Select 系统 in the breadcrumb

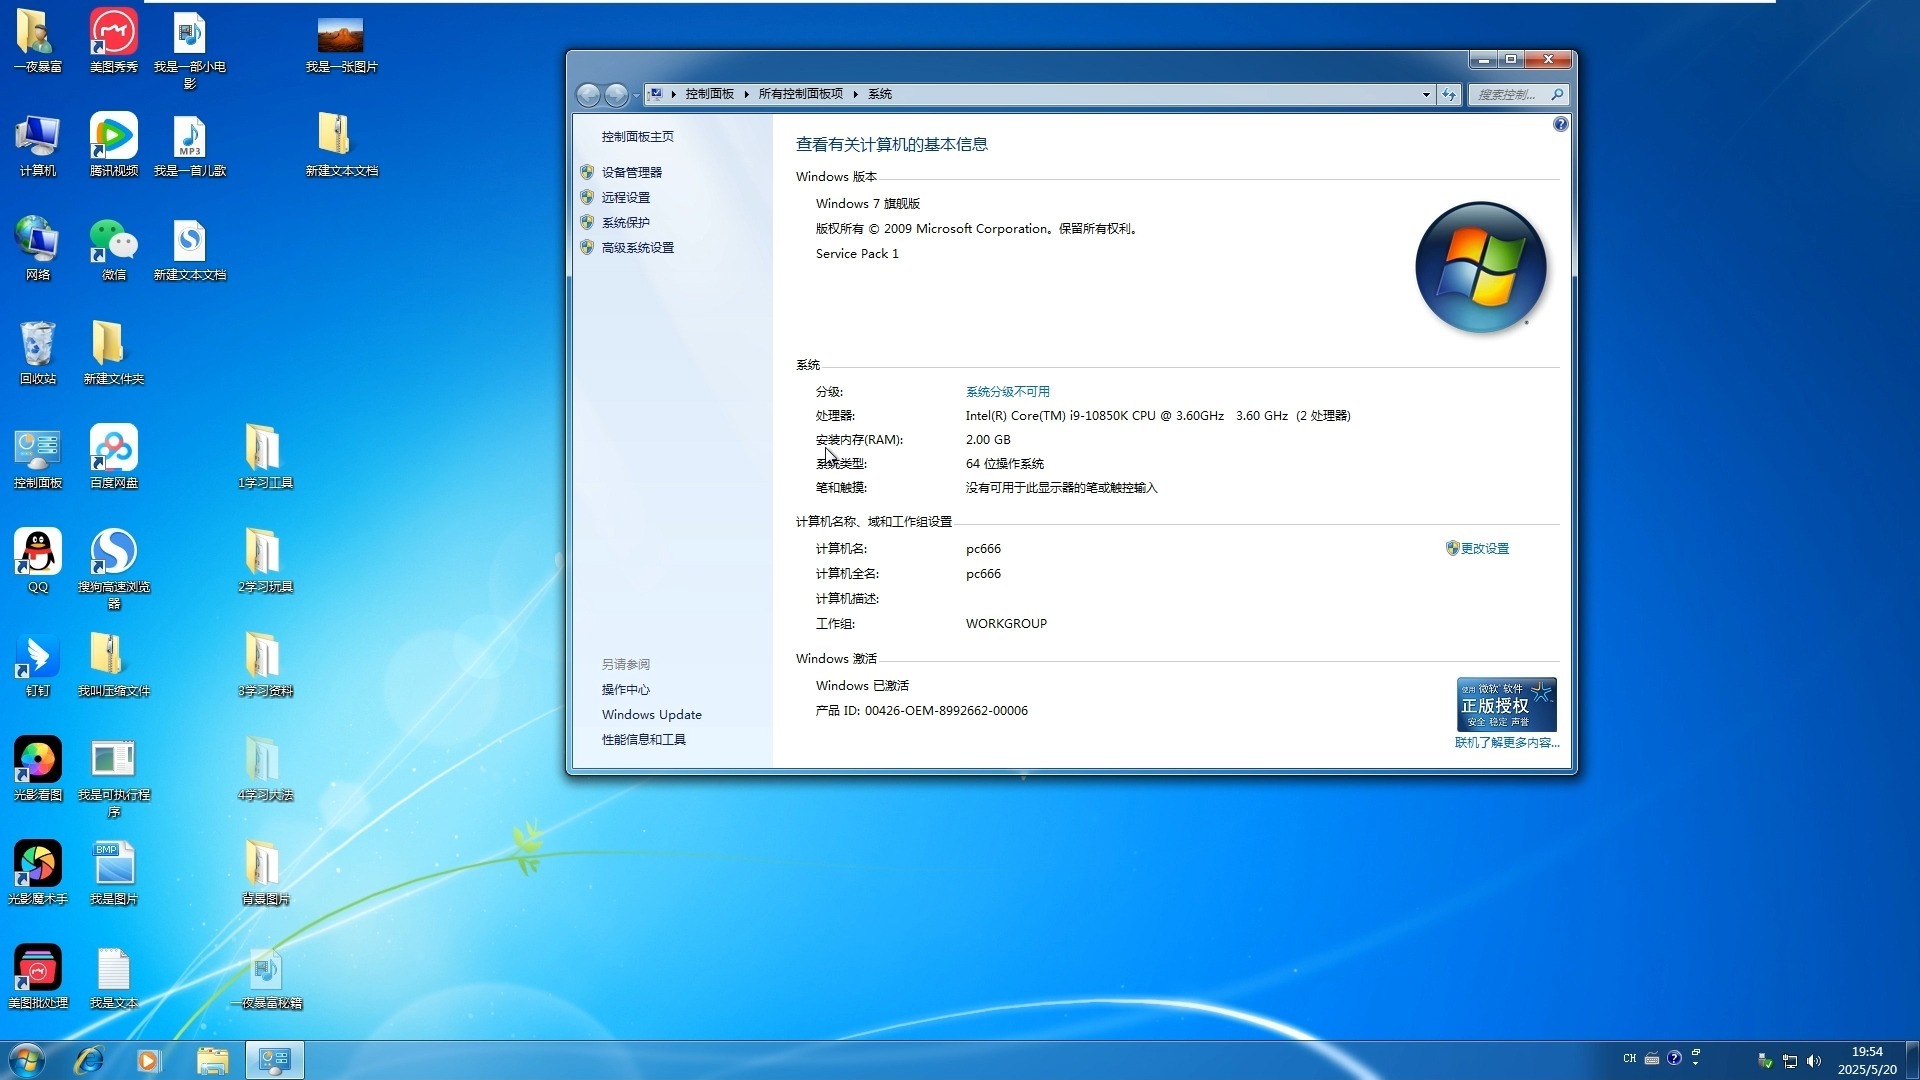coord(880,94)
